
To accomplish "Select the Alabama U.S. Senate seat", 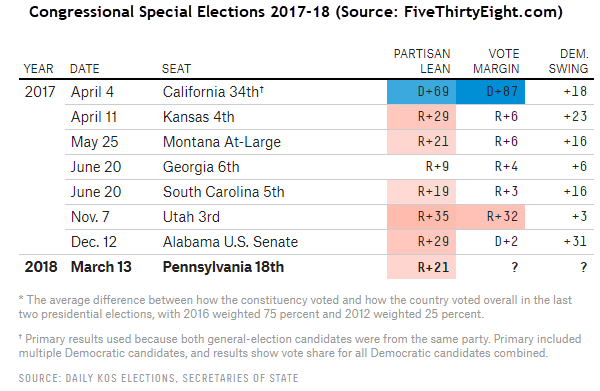I will tap(230, 242).
